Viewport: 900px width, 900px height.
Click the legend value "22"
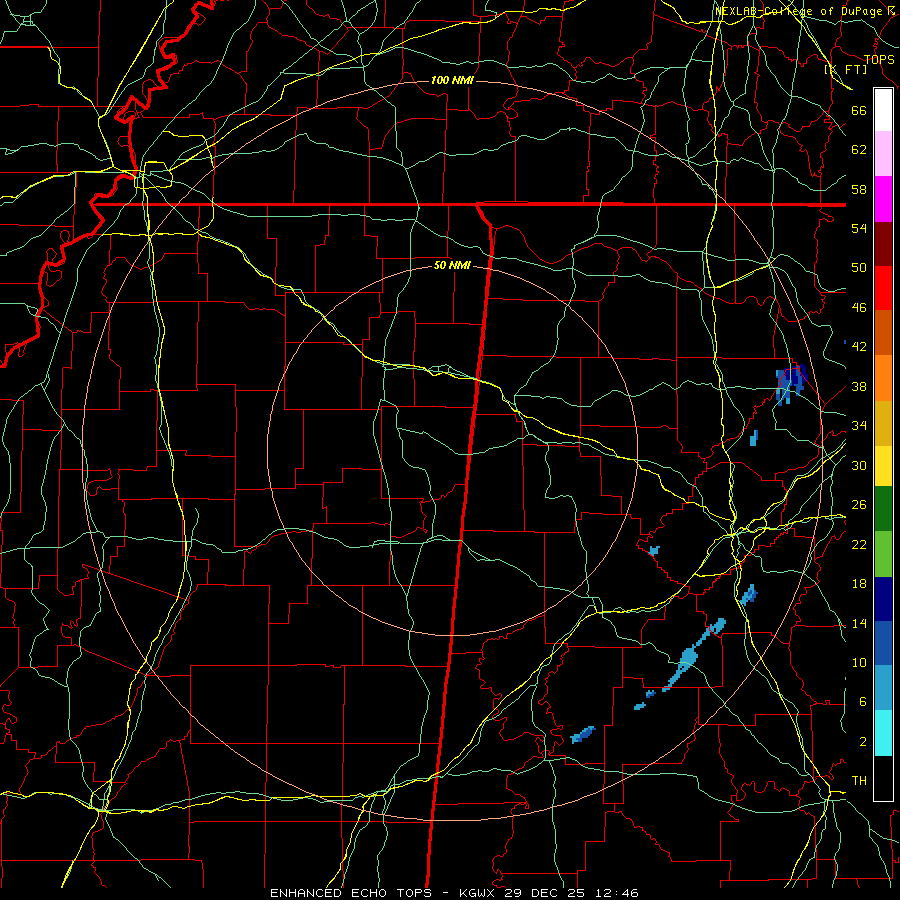(x=859, y=544)
